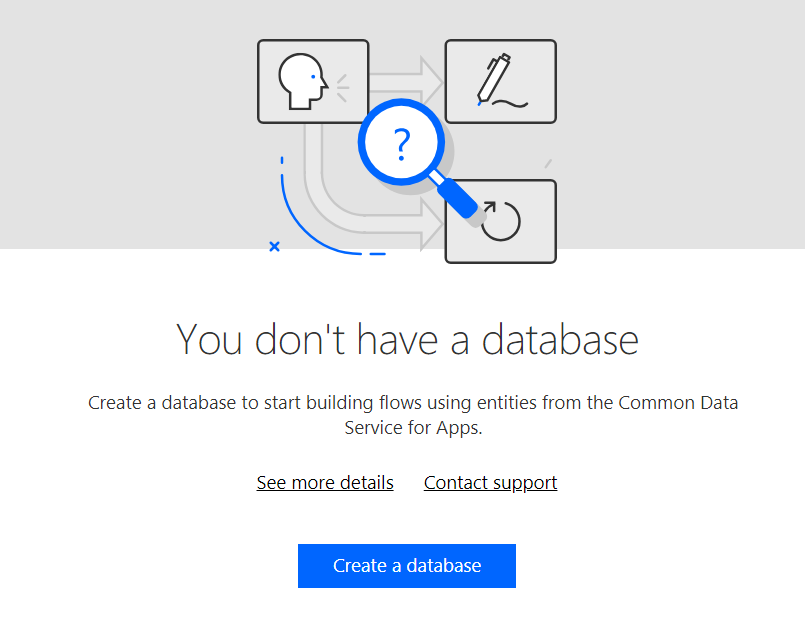Click the "You don't have a database" heading
The height and width of the screenshot is (629, 805).
[x=406, y=340]
